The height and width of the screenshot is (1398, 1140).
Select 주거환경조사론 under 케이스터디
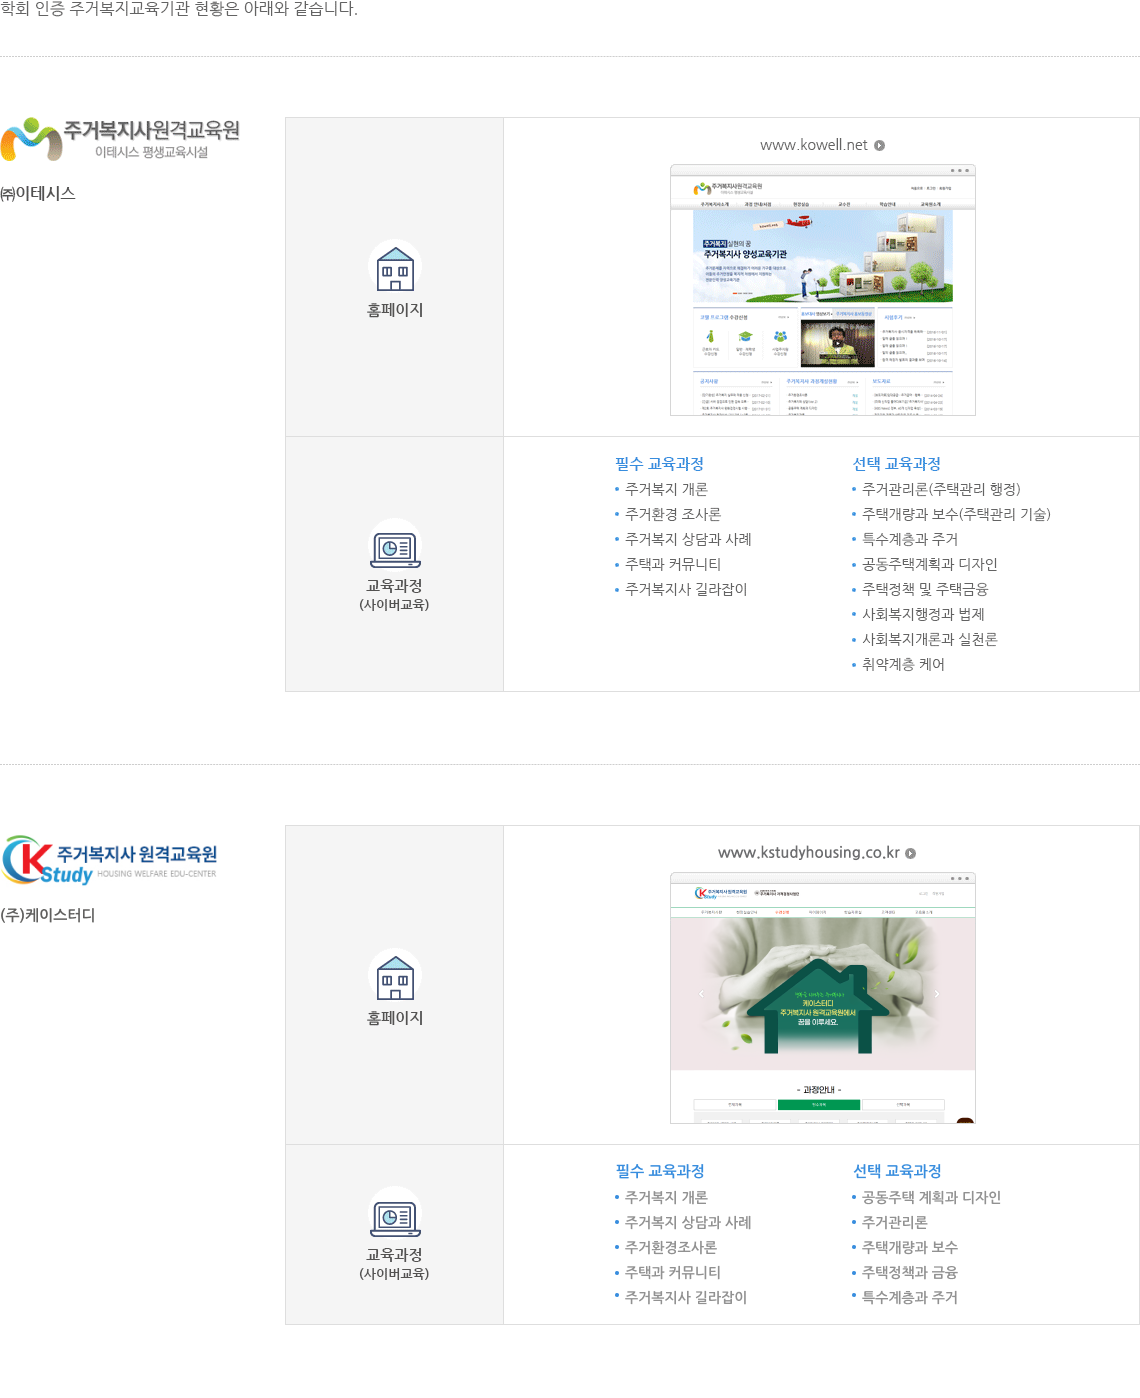(671, 1247)
